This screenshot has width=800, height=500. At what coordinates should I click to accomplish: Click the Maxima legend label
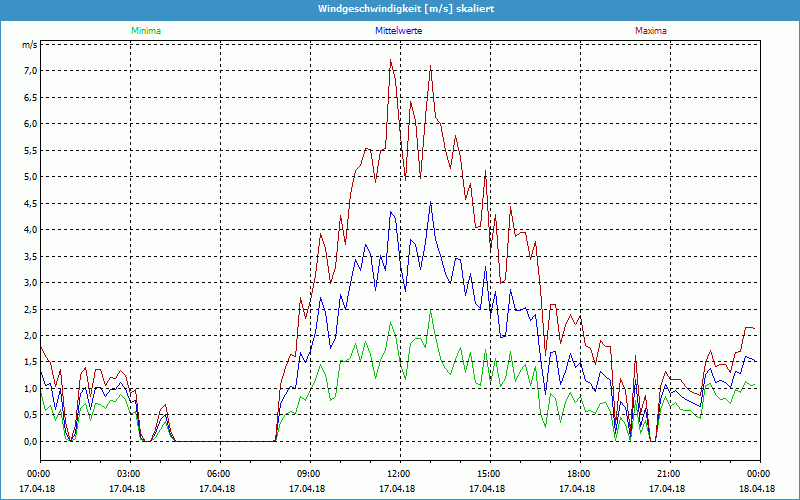point(651,31)
